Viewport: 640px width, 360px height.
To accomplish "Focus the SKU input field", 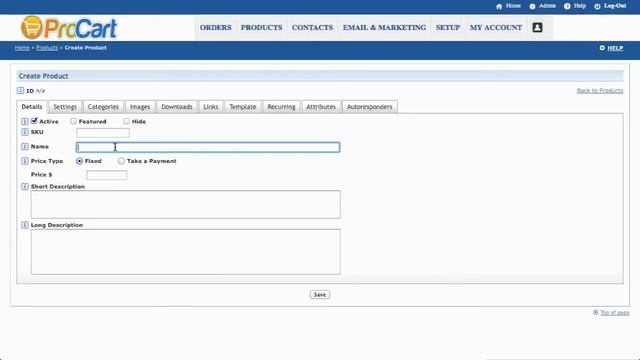I will pos(102,133).
